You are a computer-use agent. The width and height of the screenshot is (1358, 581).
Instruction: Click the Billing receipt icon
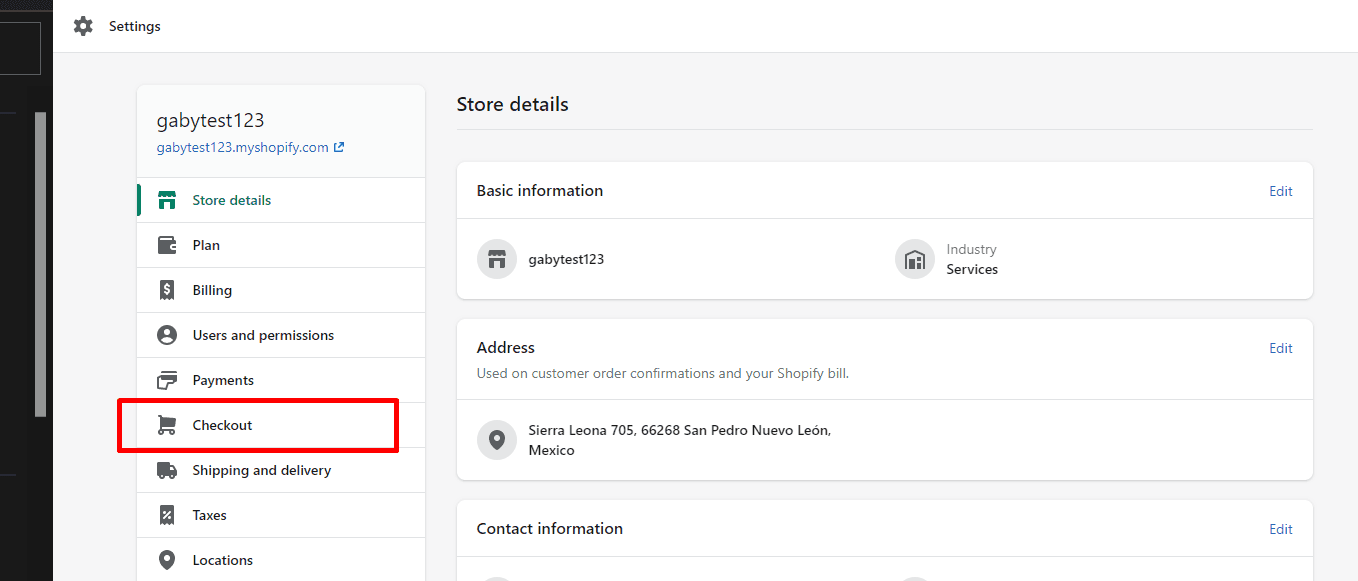tap(167, 290)
